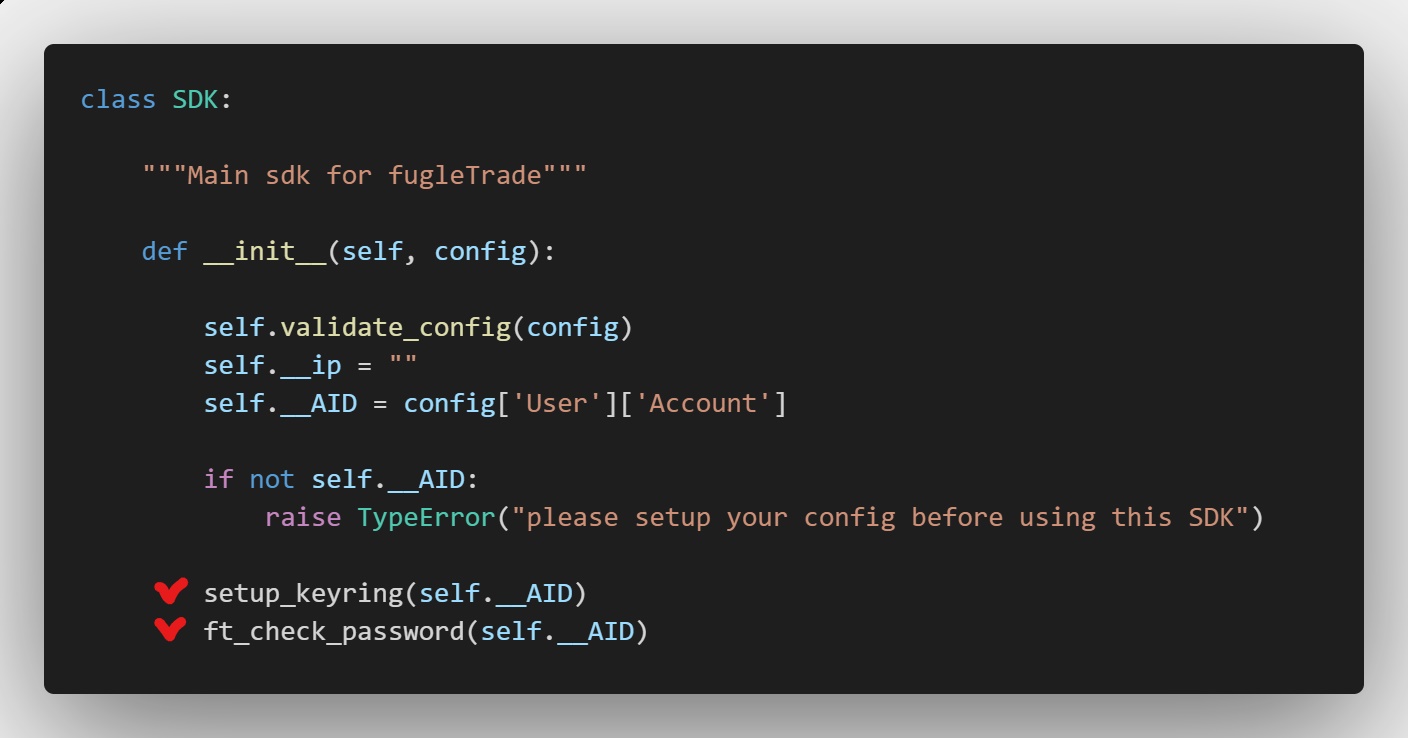Click the __init__ method name
The width and height of the screenshot is (1408, 738).
[265, 251]
